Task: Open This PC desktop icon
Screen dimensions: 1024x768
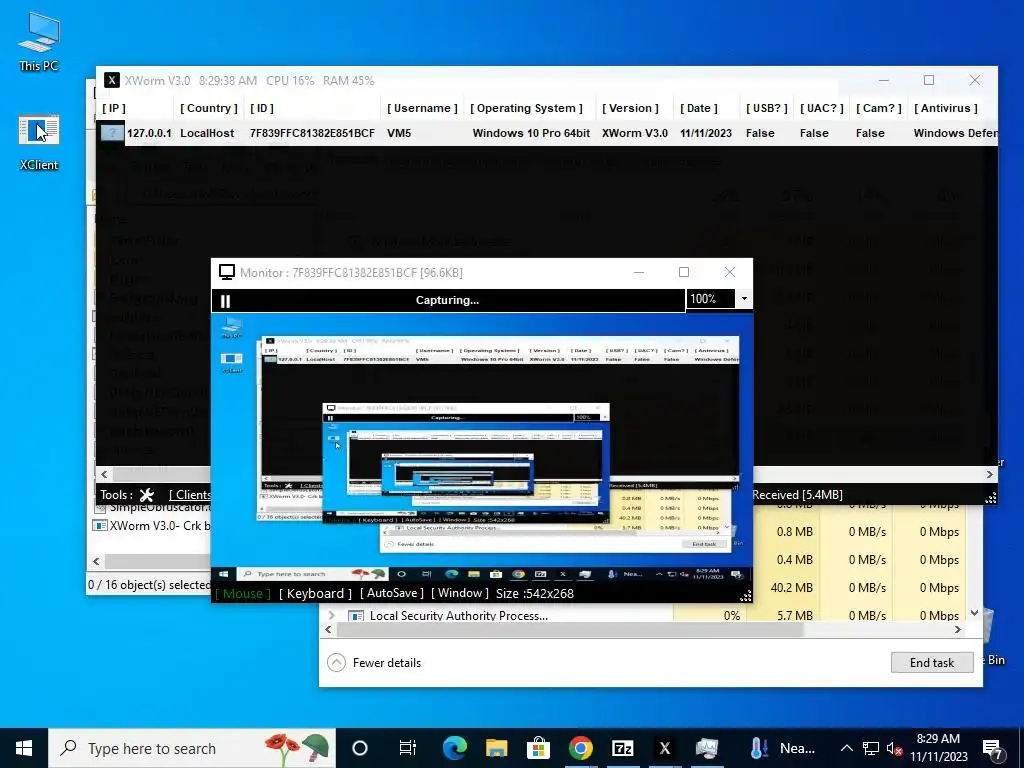Action: [x=39, y=42]
